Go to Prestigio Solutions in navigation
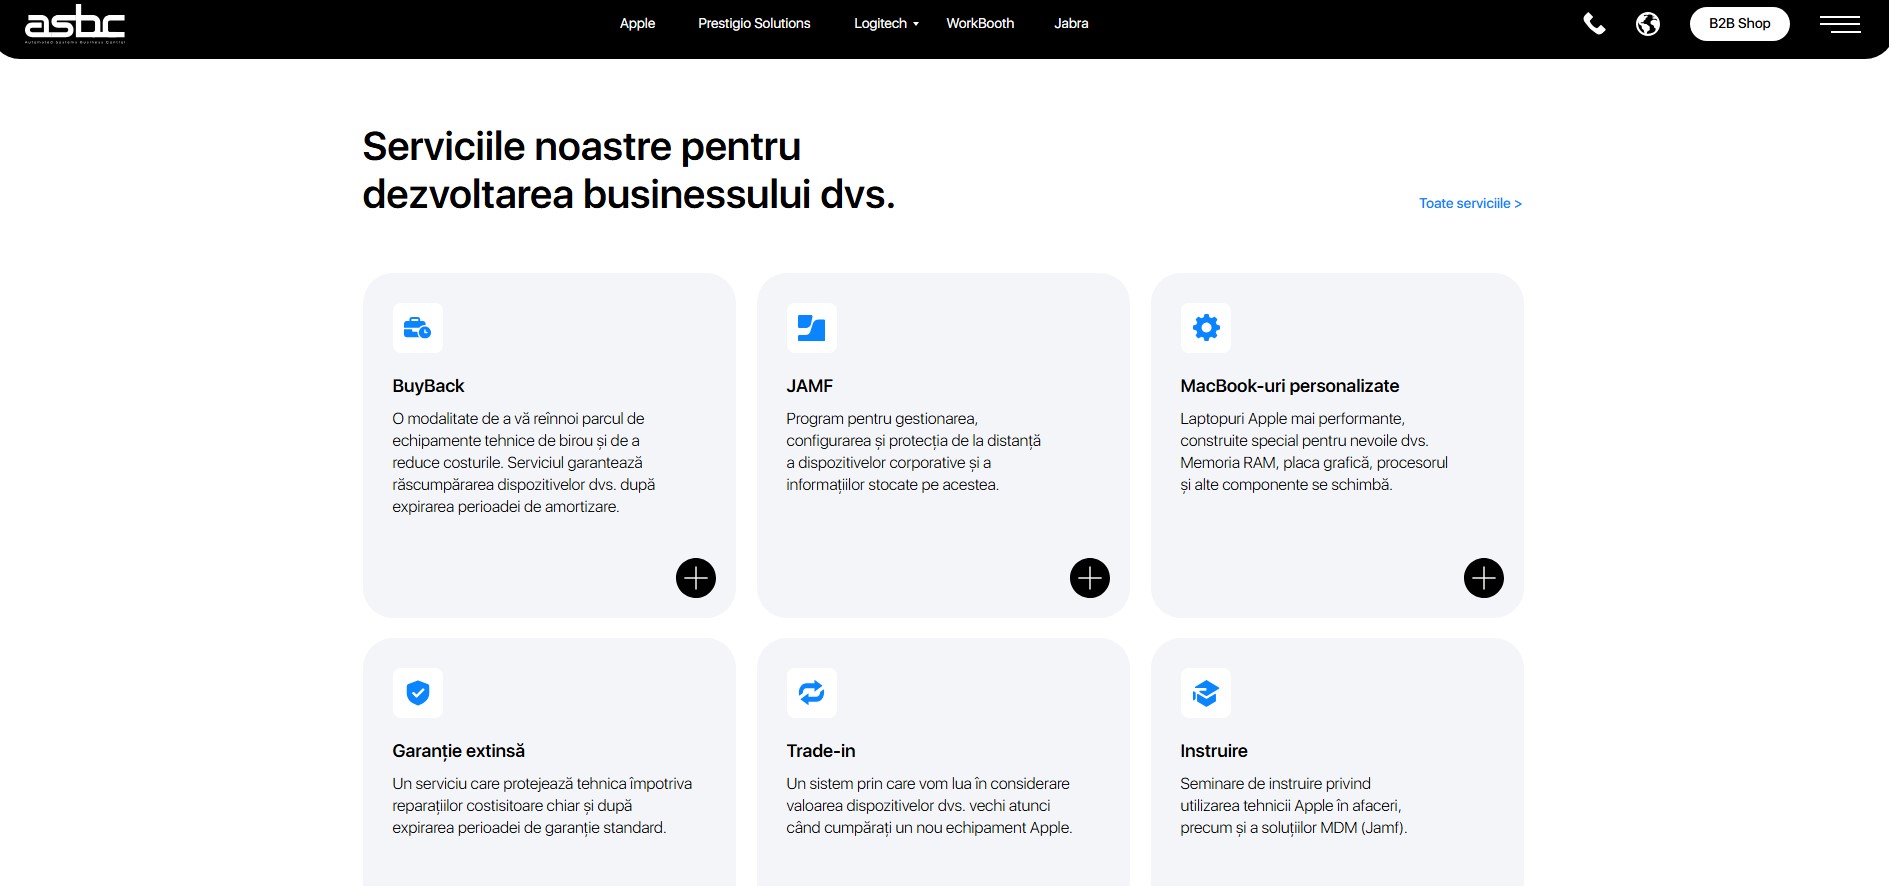This screenshot has height=886, width=1889. (x=754, y=24)
